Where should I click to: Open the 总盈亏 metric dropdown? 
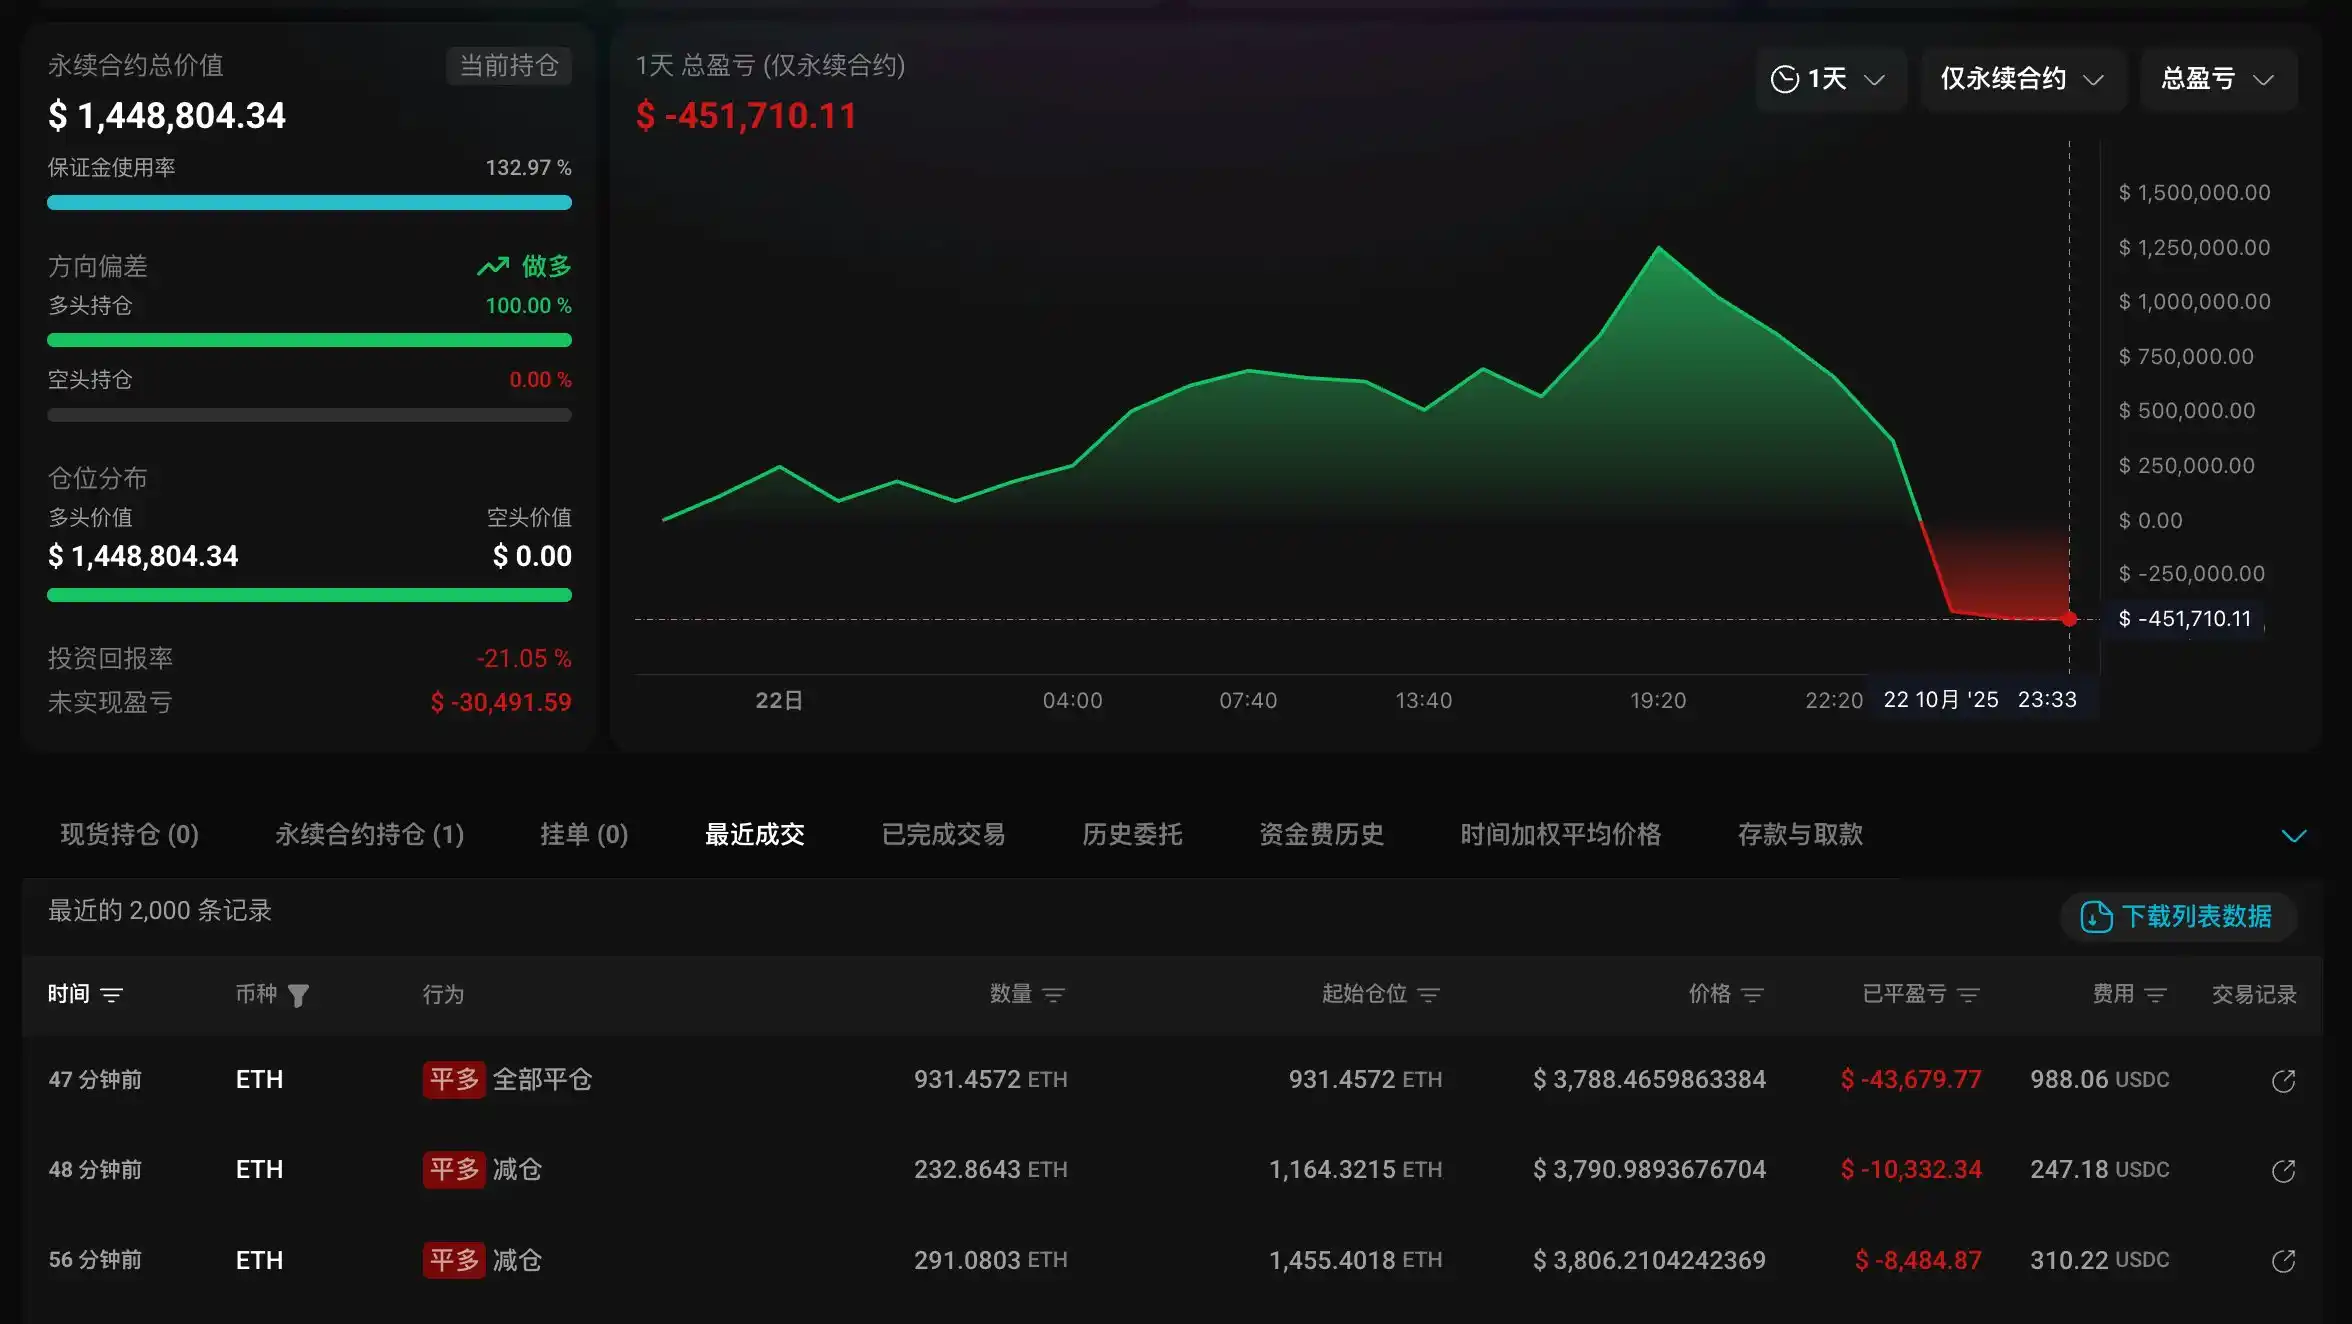tap(2217, 79)
